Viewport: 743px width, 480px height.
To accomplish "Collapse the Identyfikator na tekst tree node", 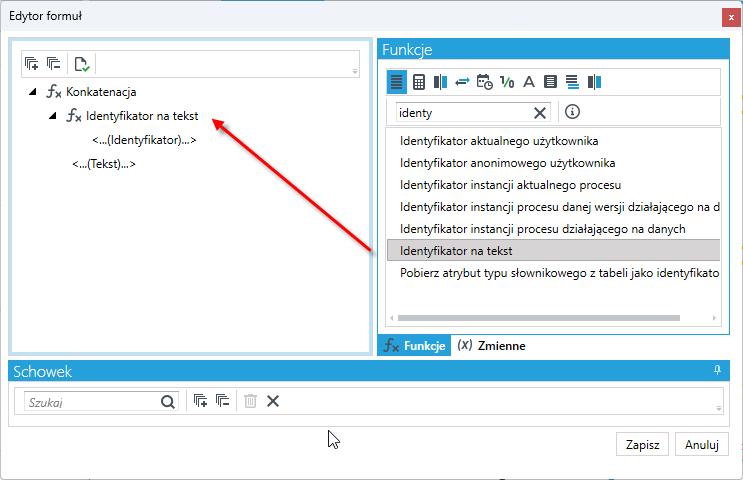I will coord(53,116).
